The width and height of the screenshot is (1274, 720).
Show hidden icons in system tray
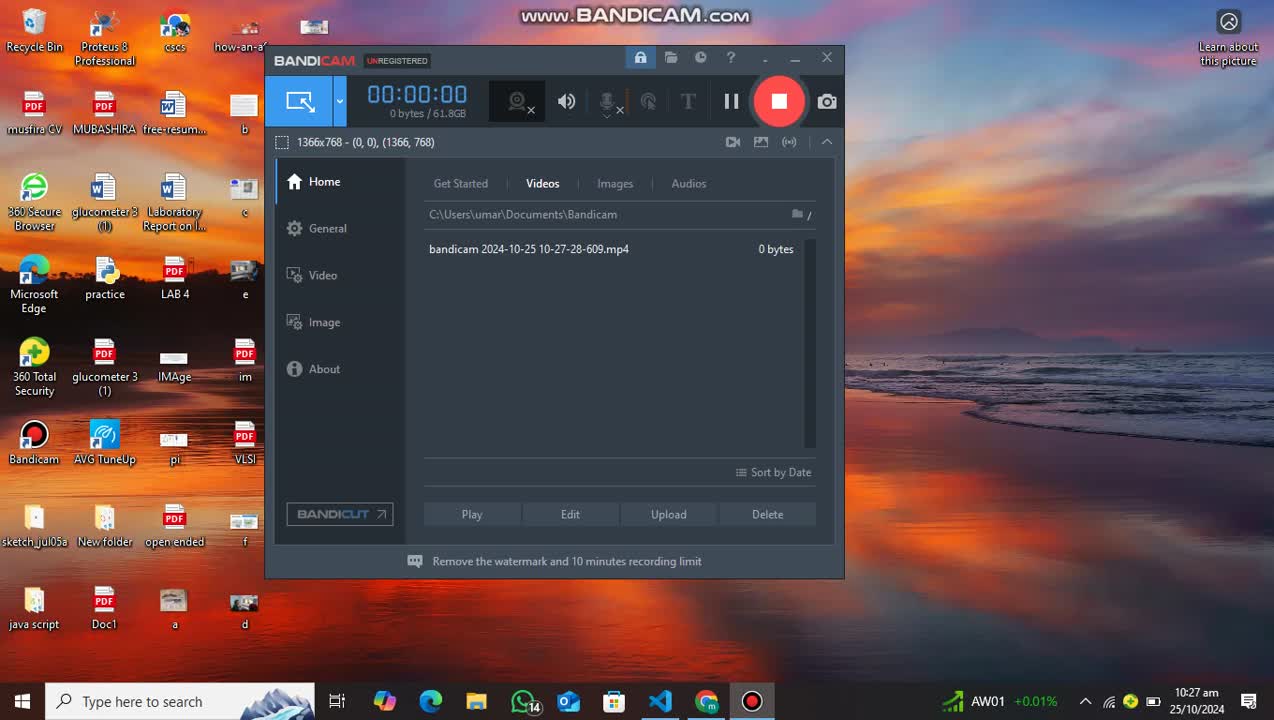tap(1085, 701)
